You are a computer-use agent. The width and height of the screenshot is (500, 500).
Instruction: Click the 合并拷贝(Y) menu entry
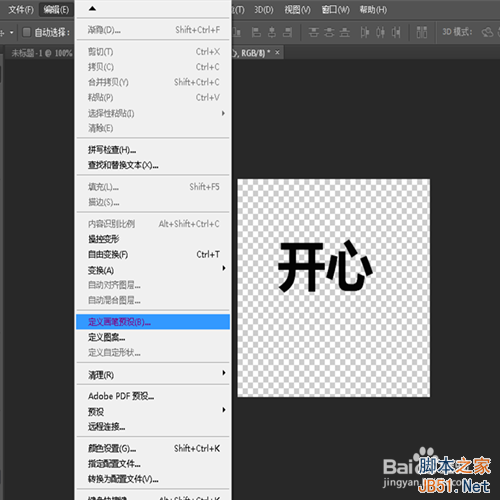tap(153, 82)
